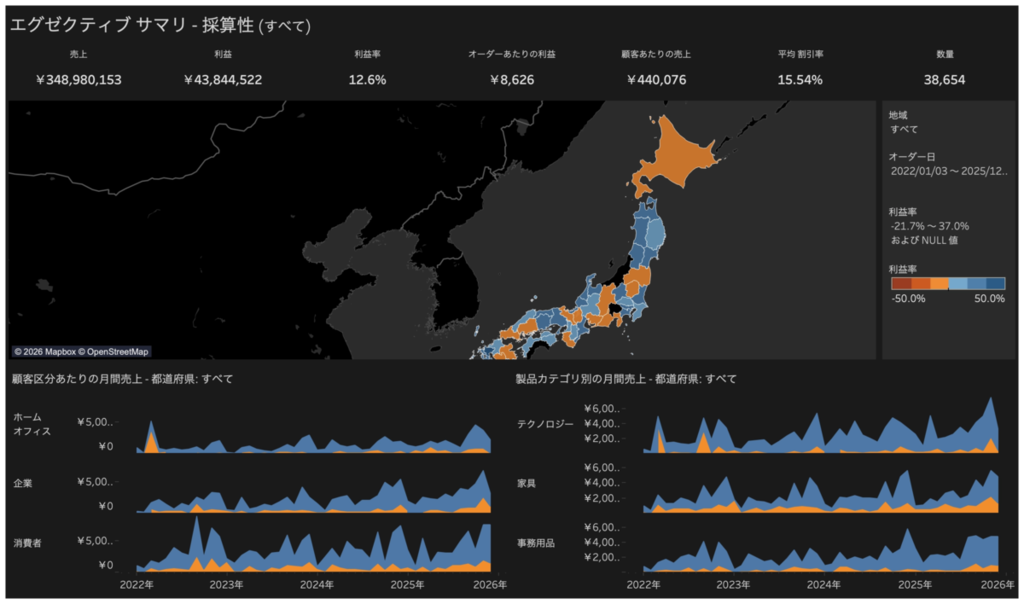The width and height of the screenshot is (1024, 604).
Task: Select the 家具 row label
Action: (526, 483)
